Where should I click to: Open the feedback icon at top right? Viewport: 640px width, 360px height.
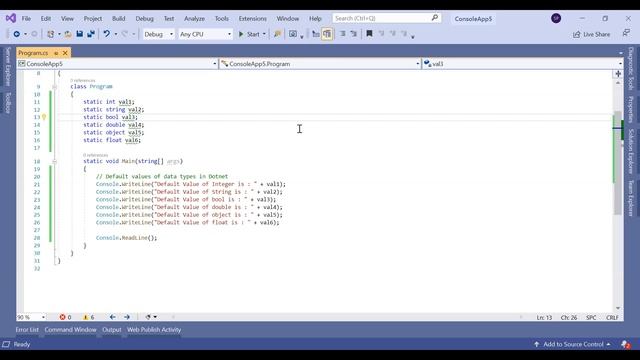[626, 33]
